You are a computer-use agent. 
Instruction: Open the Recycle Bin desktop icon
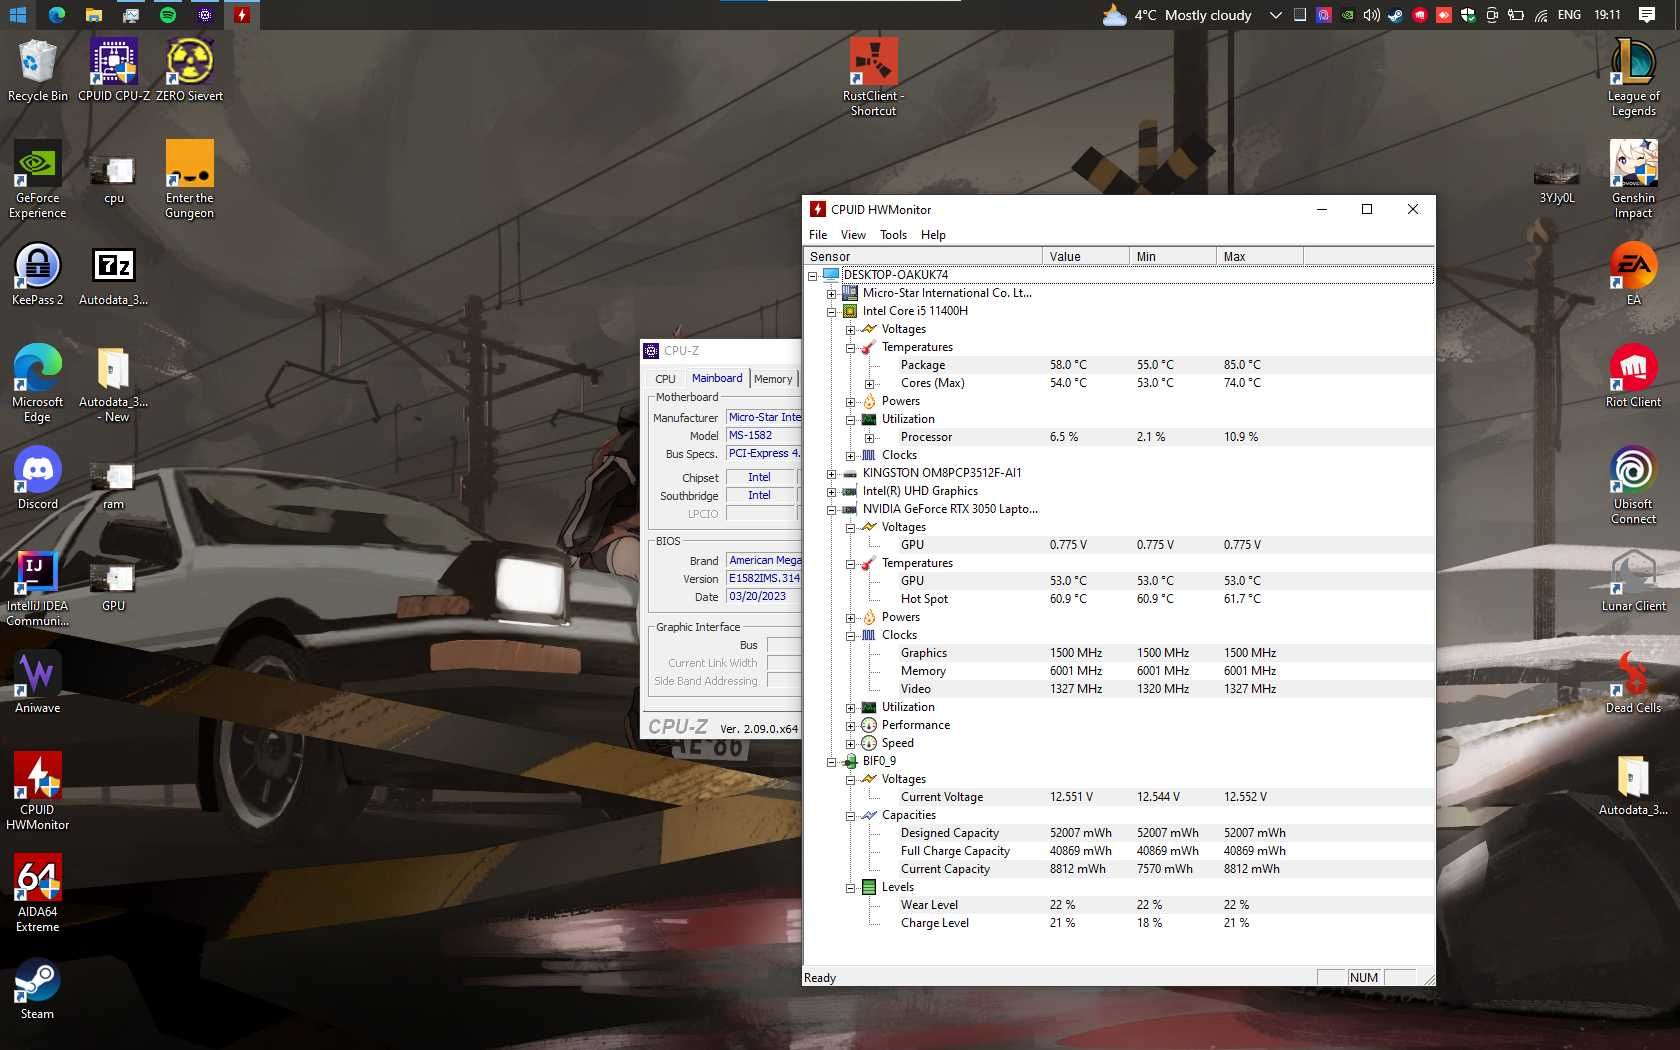click(x=37, y=70)
